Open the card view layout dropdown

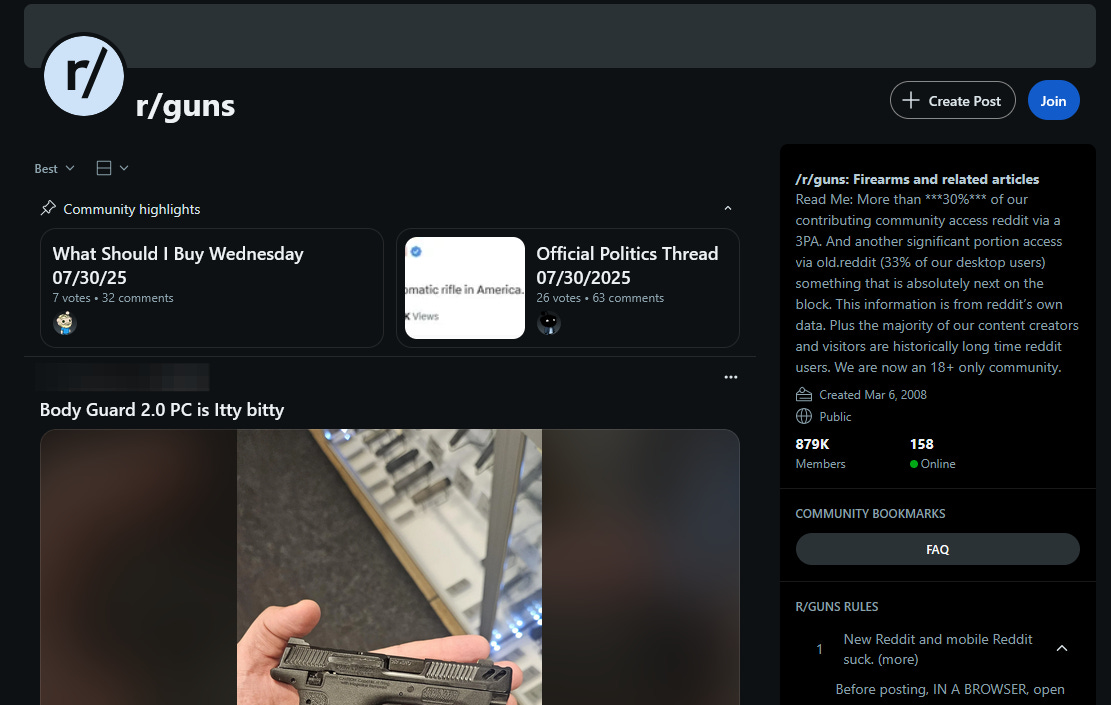(x=112, y=168)
